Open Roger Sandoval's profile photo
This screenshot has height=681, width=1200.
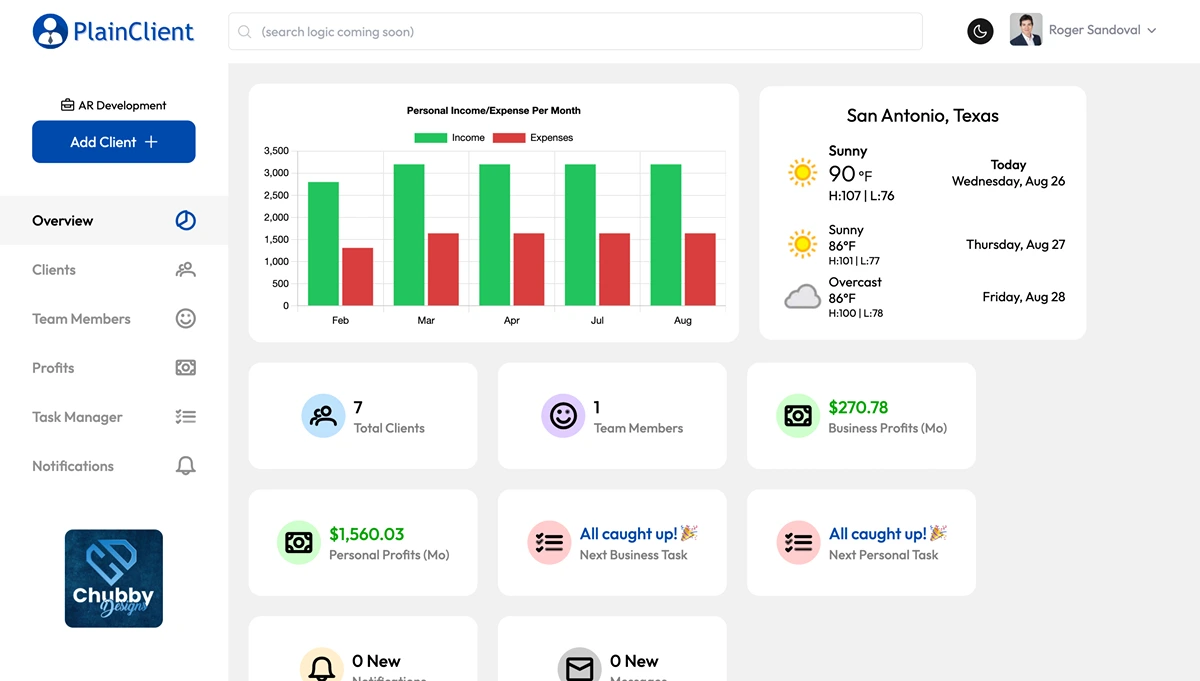pyautogui.click(x=1026, y=30)
